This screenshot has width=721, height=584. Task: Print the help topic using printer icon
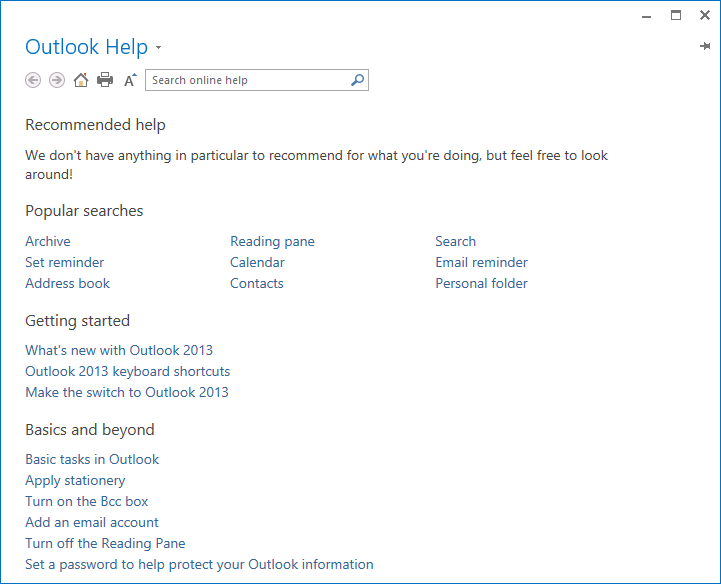click(x=105, y=80)
